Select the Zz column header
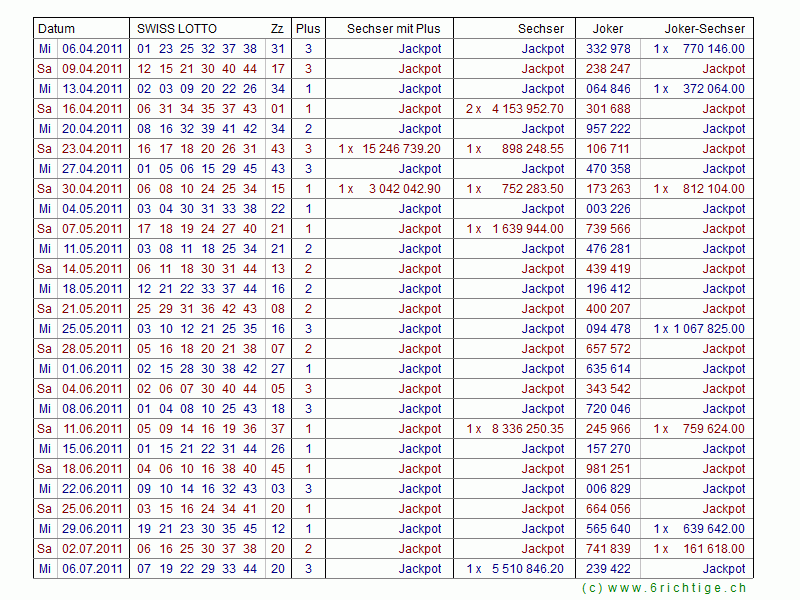Viewport: 800px width, 600px height. tap(277, 29)
